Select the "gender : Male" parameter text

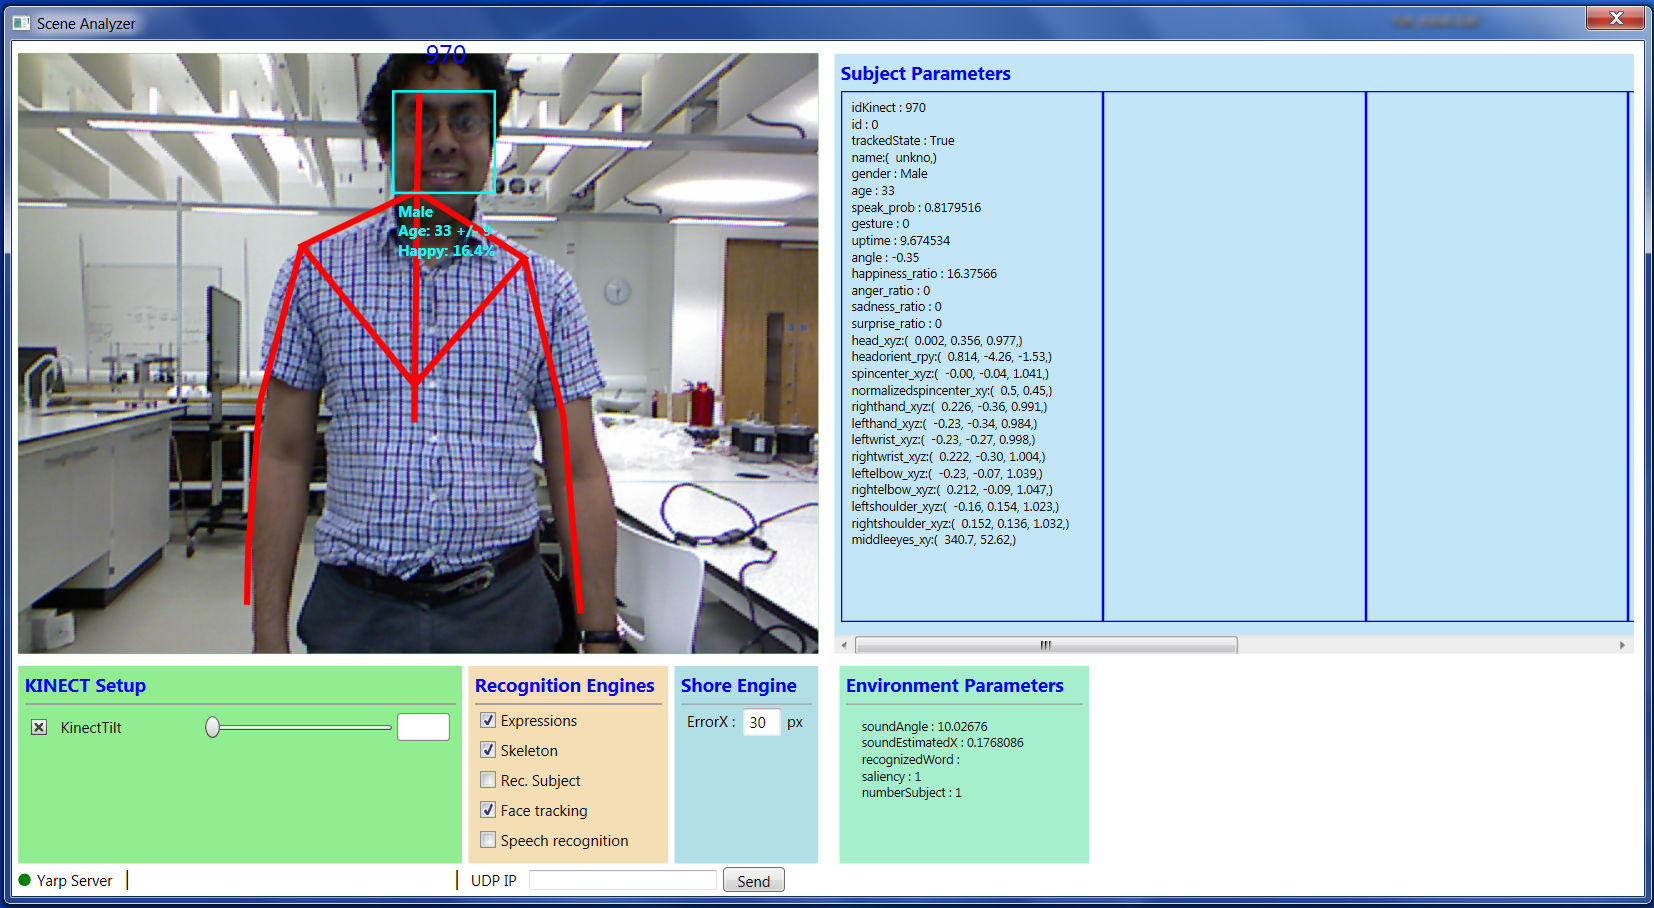(889, 174)
